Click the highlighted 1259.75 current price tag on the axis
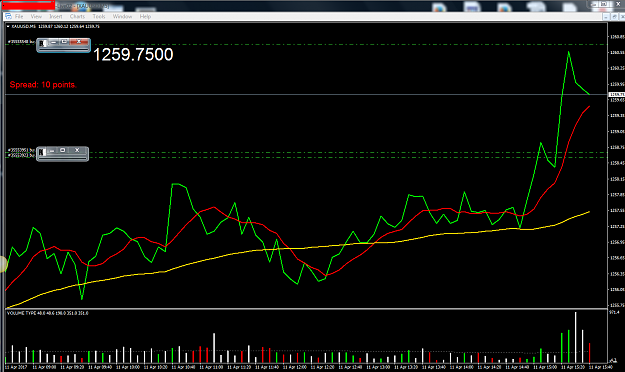The image size is (625, 372). point(616,94)
